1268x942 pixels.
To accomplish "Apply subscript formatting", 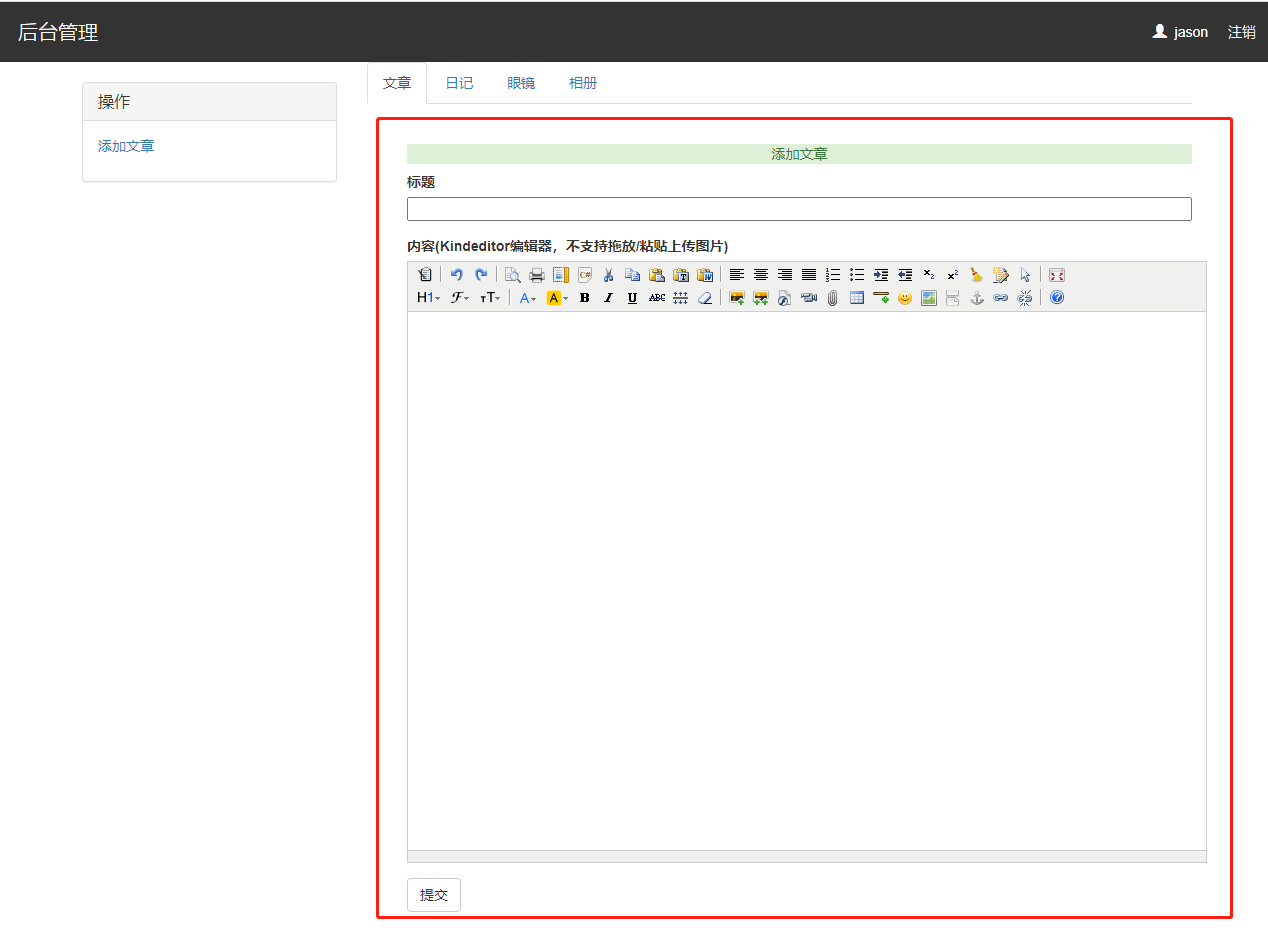I will click(x=929, y=275).
